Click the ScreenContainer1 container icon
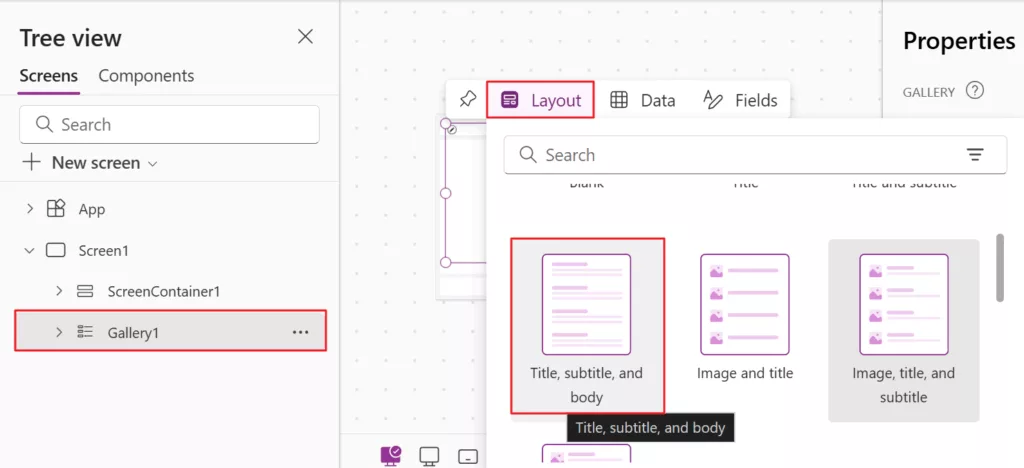Image resolution: width=1024 pixels, height=468 pixels. [85, 291]
